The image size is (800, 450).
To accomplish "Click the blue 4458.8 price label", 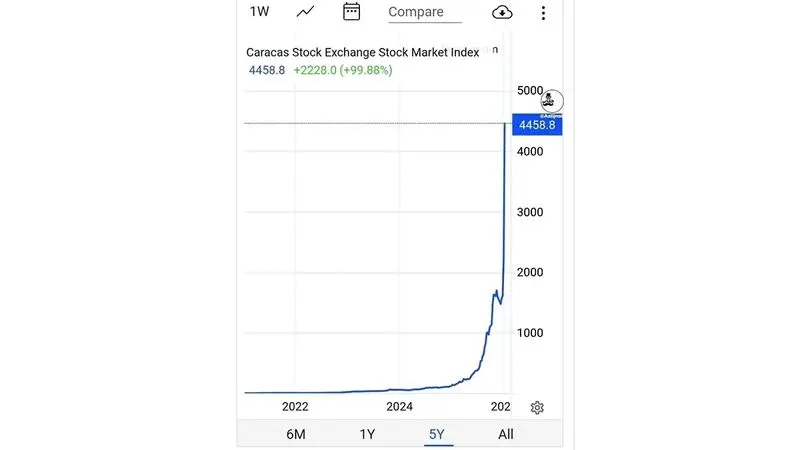I will click(x=537, y=126).
